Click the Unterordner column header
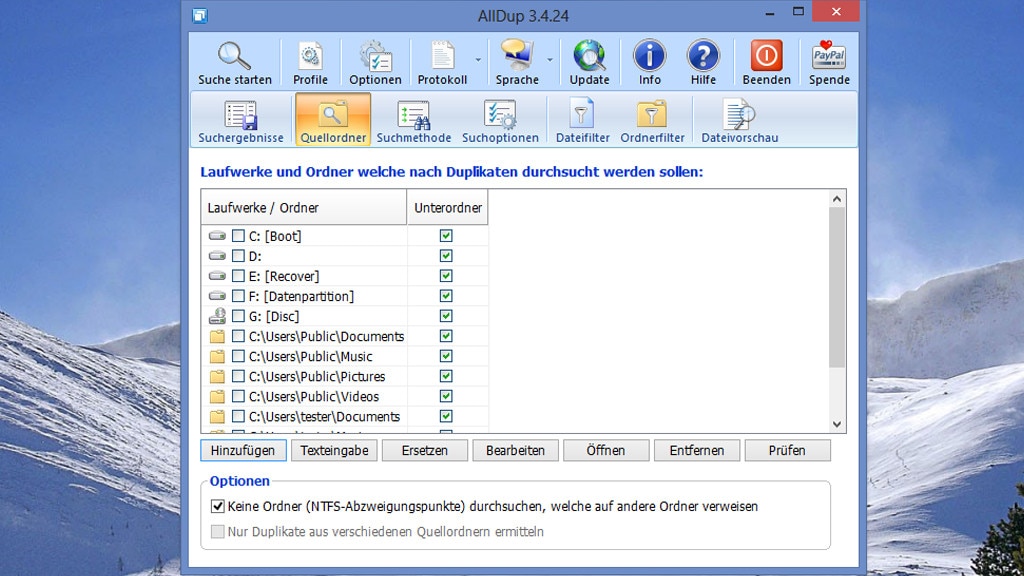1024x576 pixels. click(x=447, y=208)
